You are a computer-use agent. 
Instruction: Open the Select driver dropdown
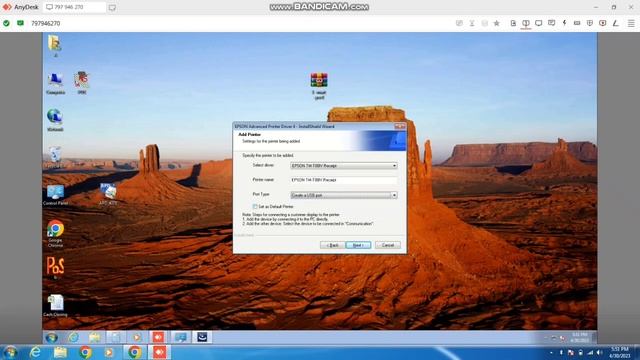(x=344, y=166)
